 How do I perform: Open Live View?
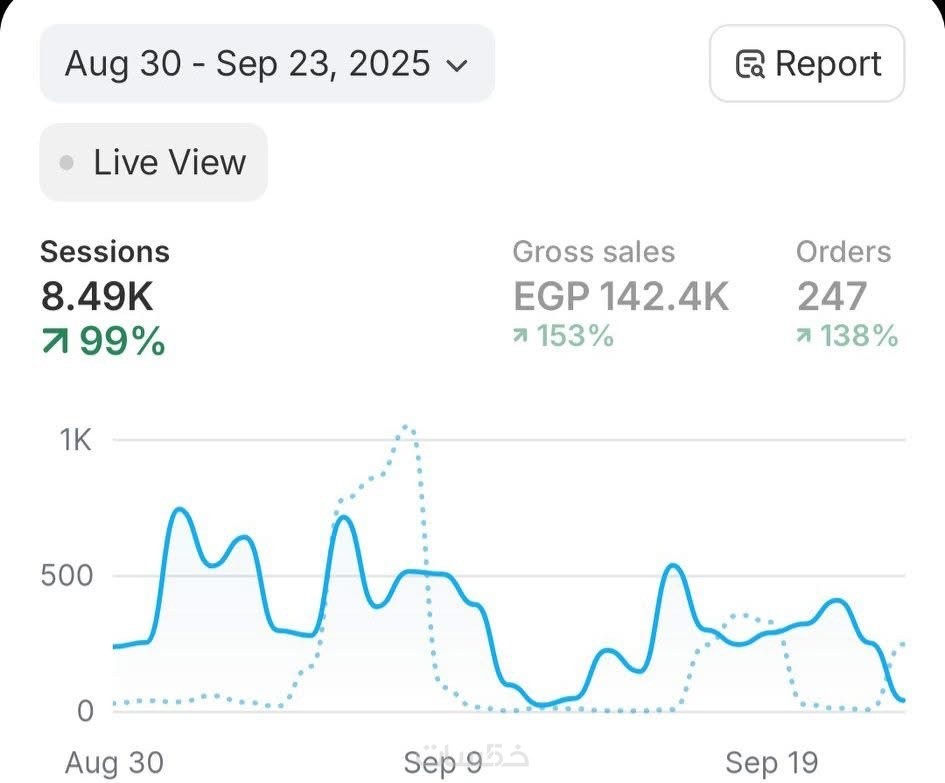pyautogui.click(x=154, y=162)
